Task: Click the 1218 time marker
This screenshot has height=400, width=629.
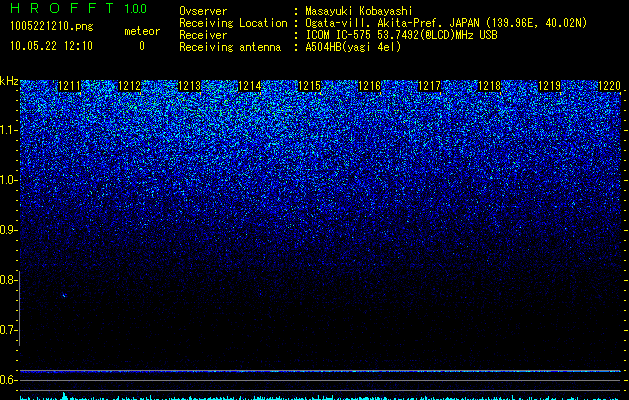Action: [x=489, y=86]
